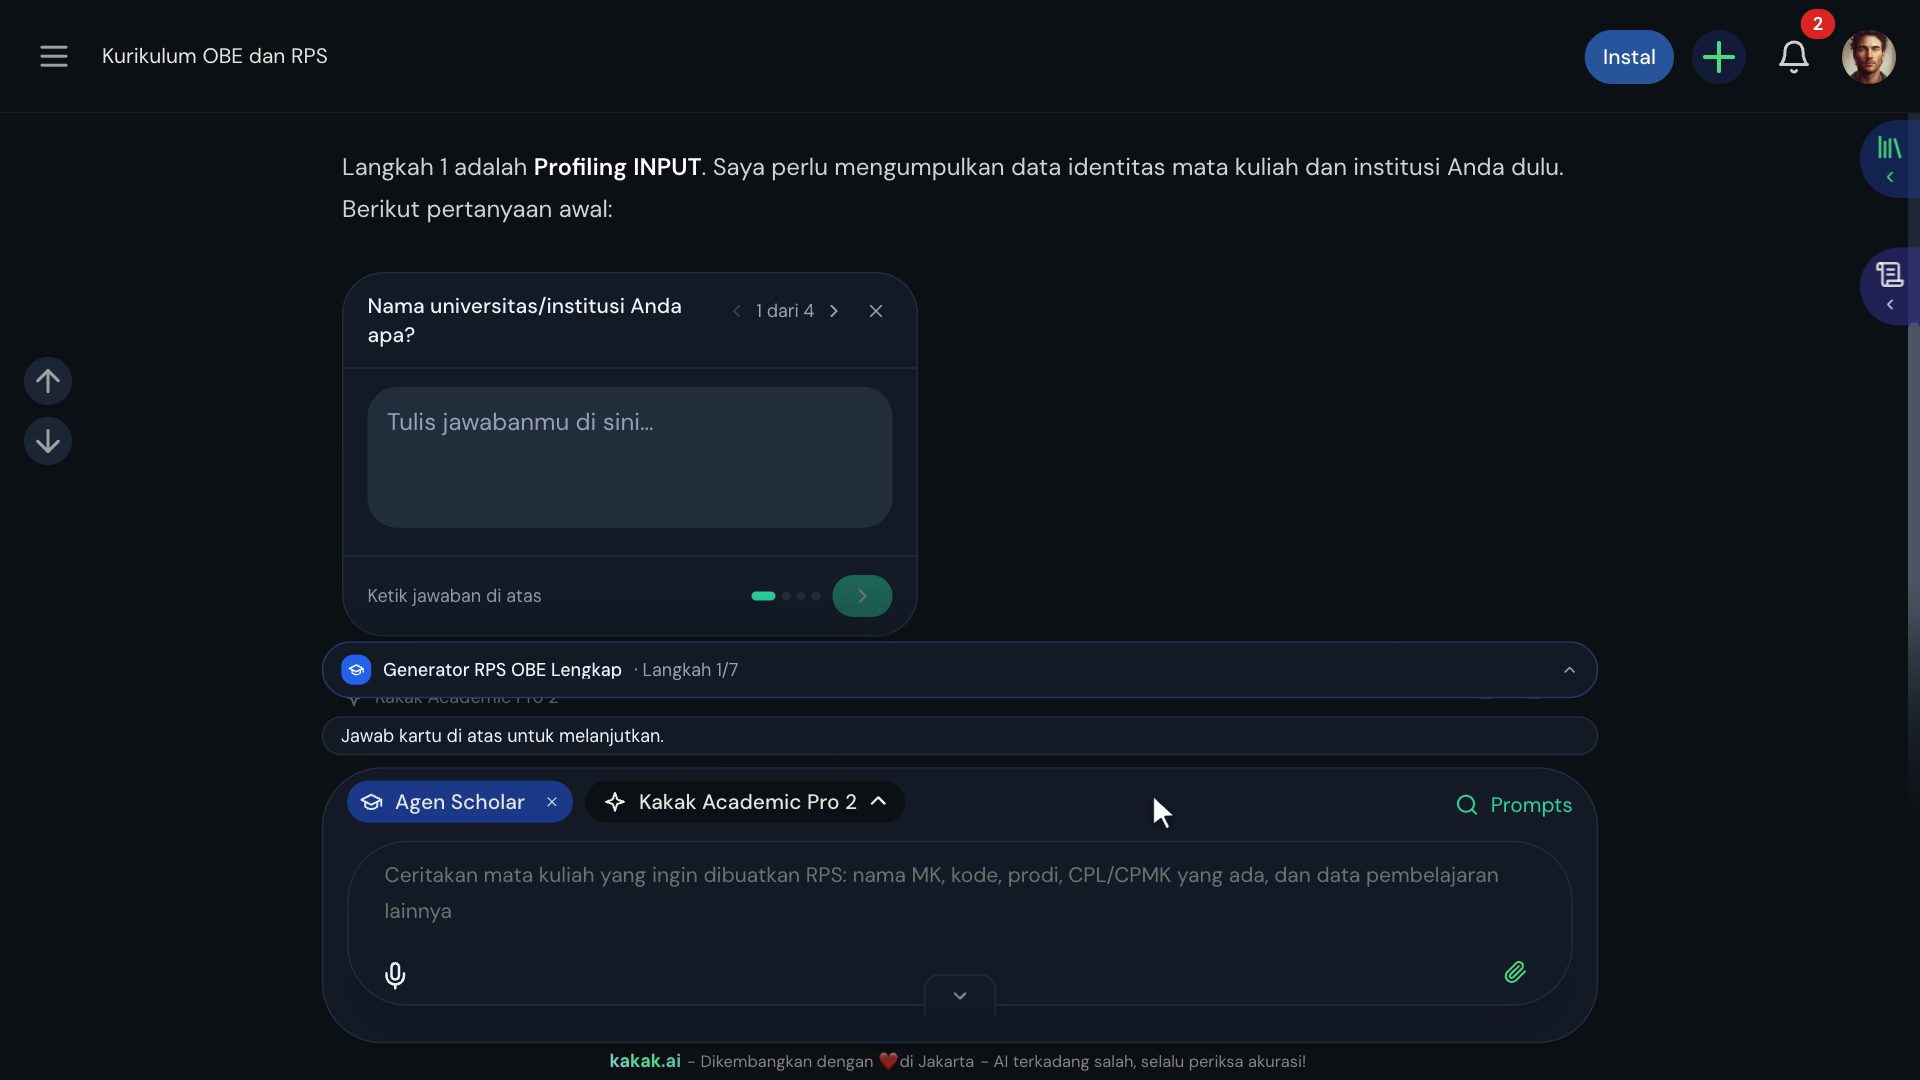Open the hamburger sidebar menu
Image resolution: width=1920 pixels, height=1080 pixels.
pos(54,56)
